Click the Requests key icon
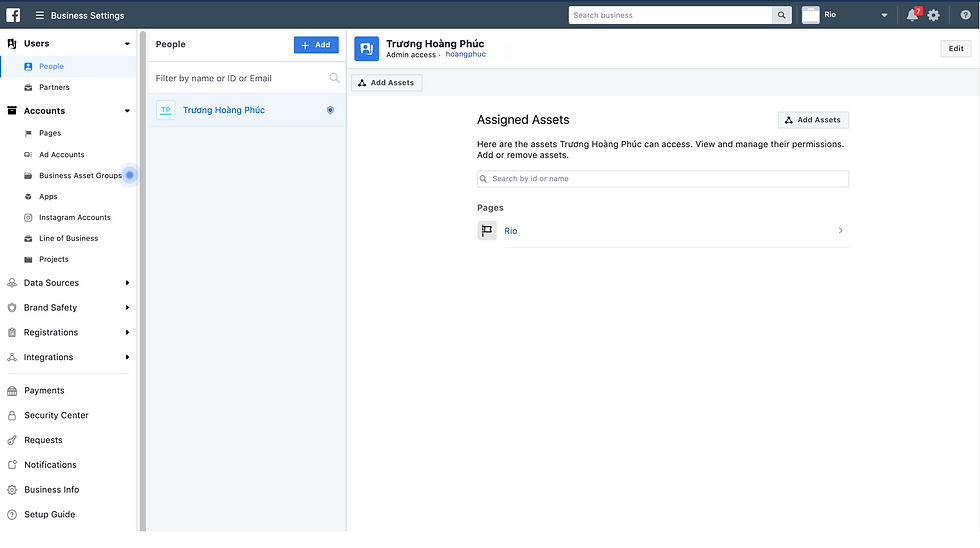980x548 pixels. (12, 440)
